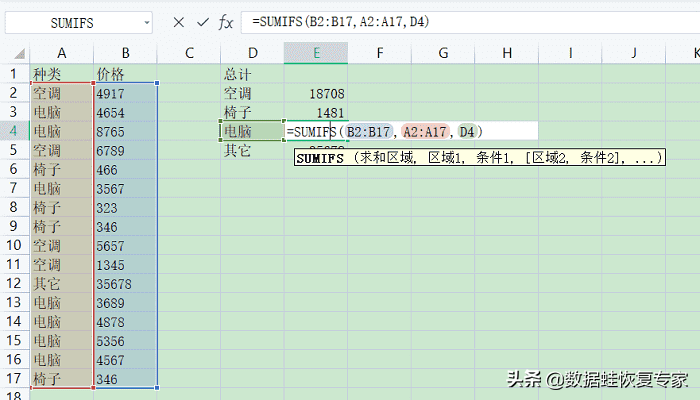Viewport: 700px width, 400px height.
Task: Click 其它 in row 12 of column A
Action: coord(62,283)
